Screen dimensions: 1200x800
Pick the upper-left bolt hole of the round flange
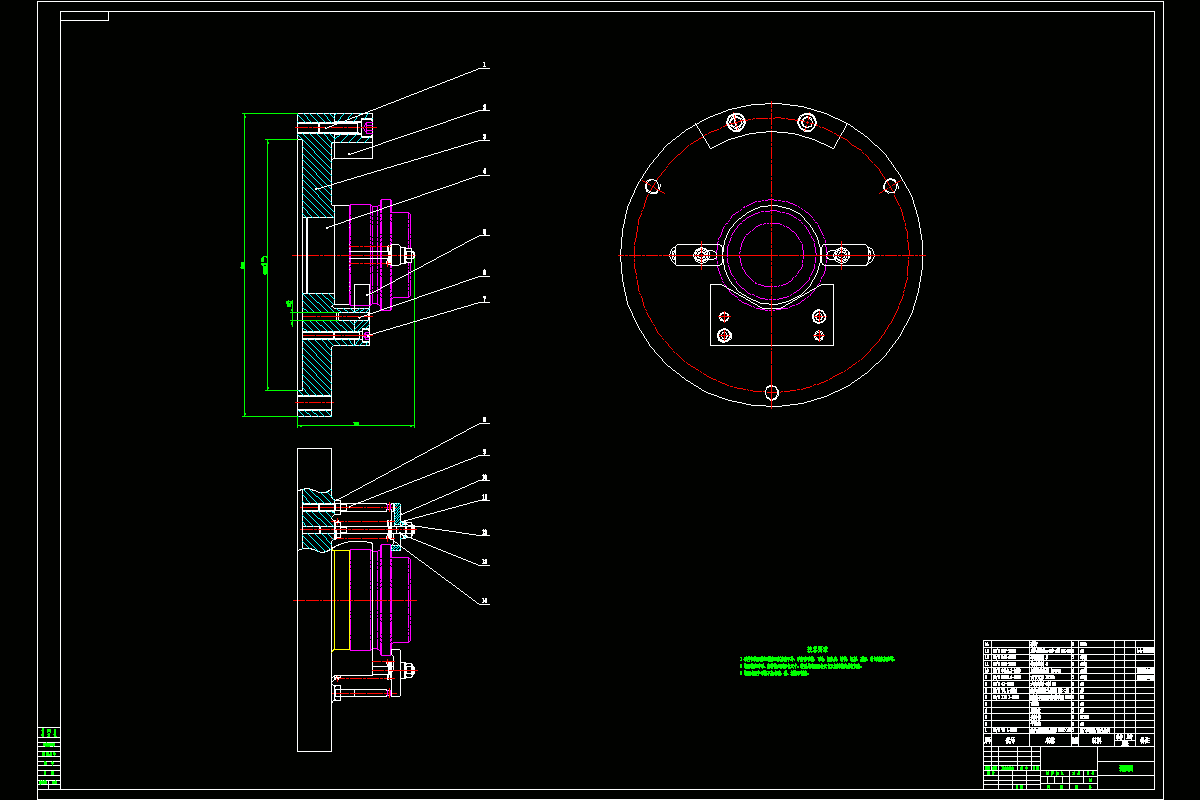[652, 186]
